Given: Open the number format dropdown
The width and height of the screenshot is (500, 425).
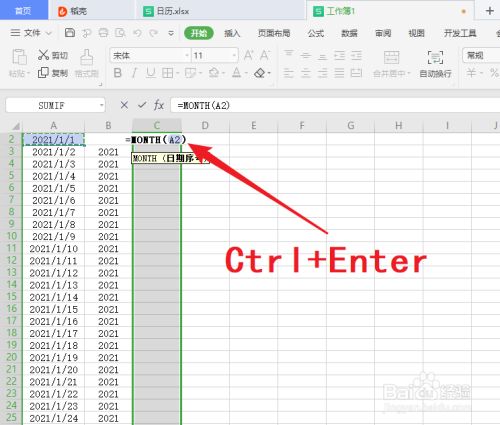Looking at the screenshot, I should 481,55.
